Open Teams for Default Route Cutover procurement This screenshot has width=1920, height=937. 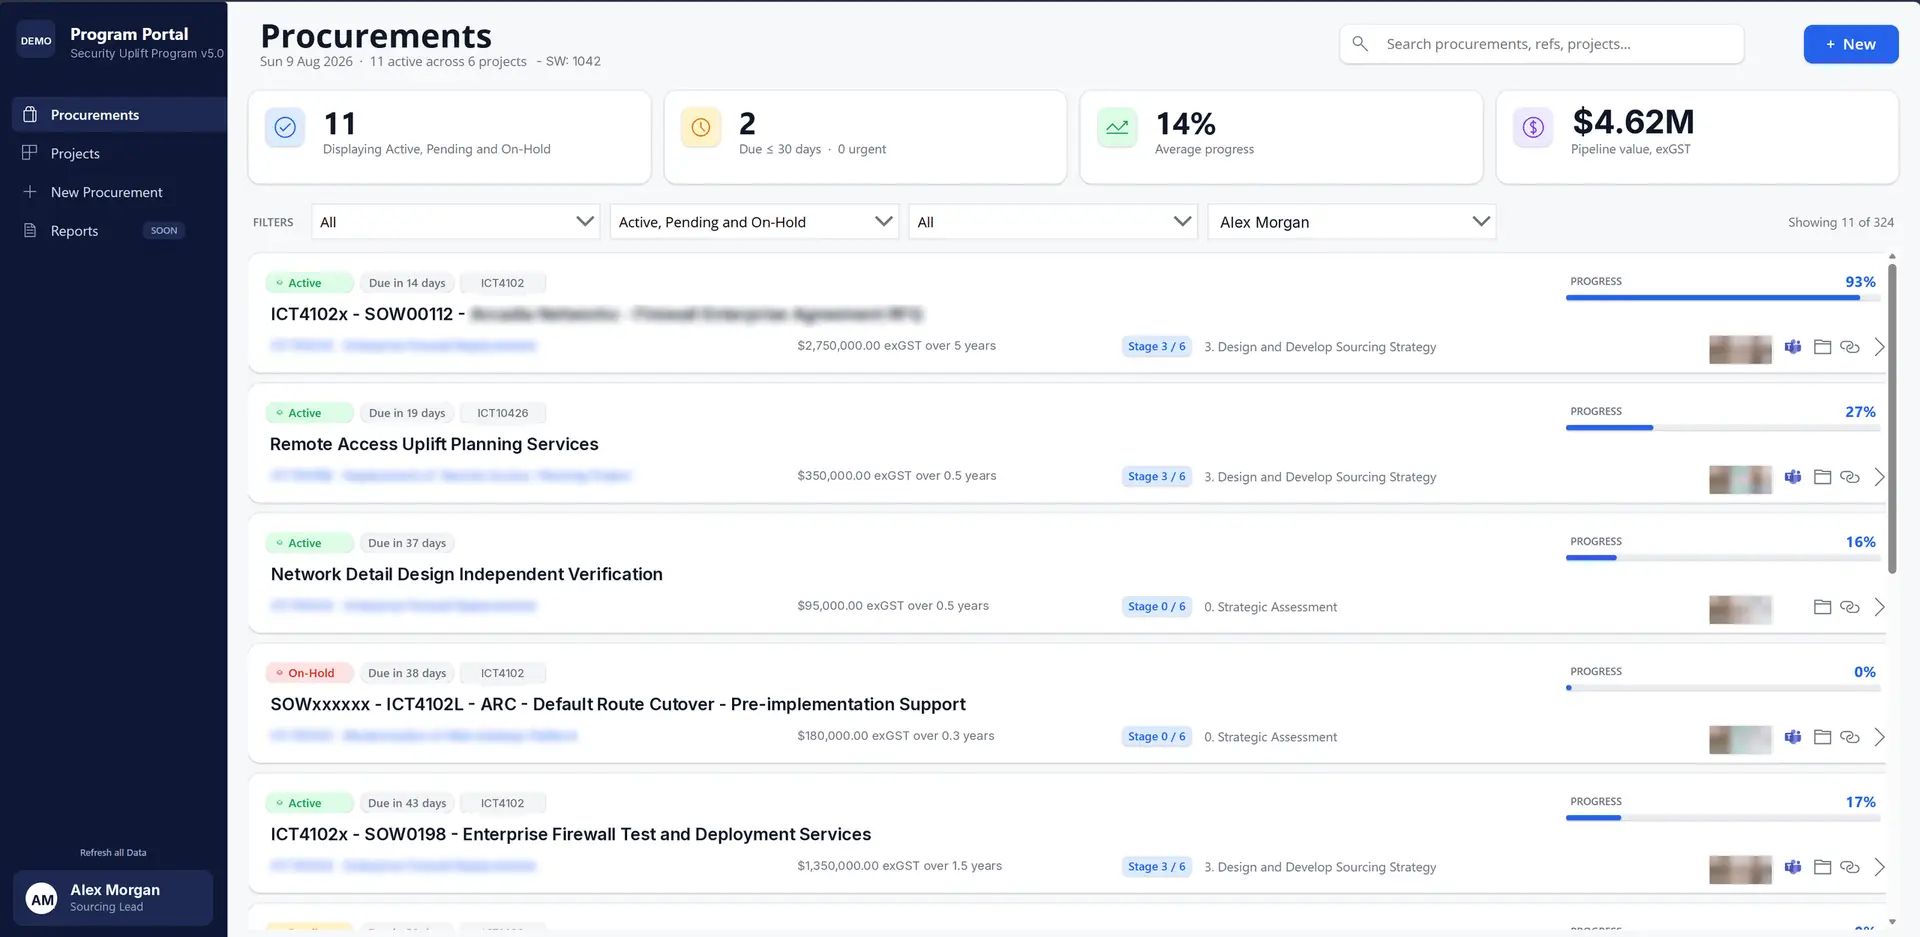click(1793, 737)
